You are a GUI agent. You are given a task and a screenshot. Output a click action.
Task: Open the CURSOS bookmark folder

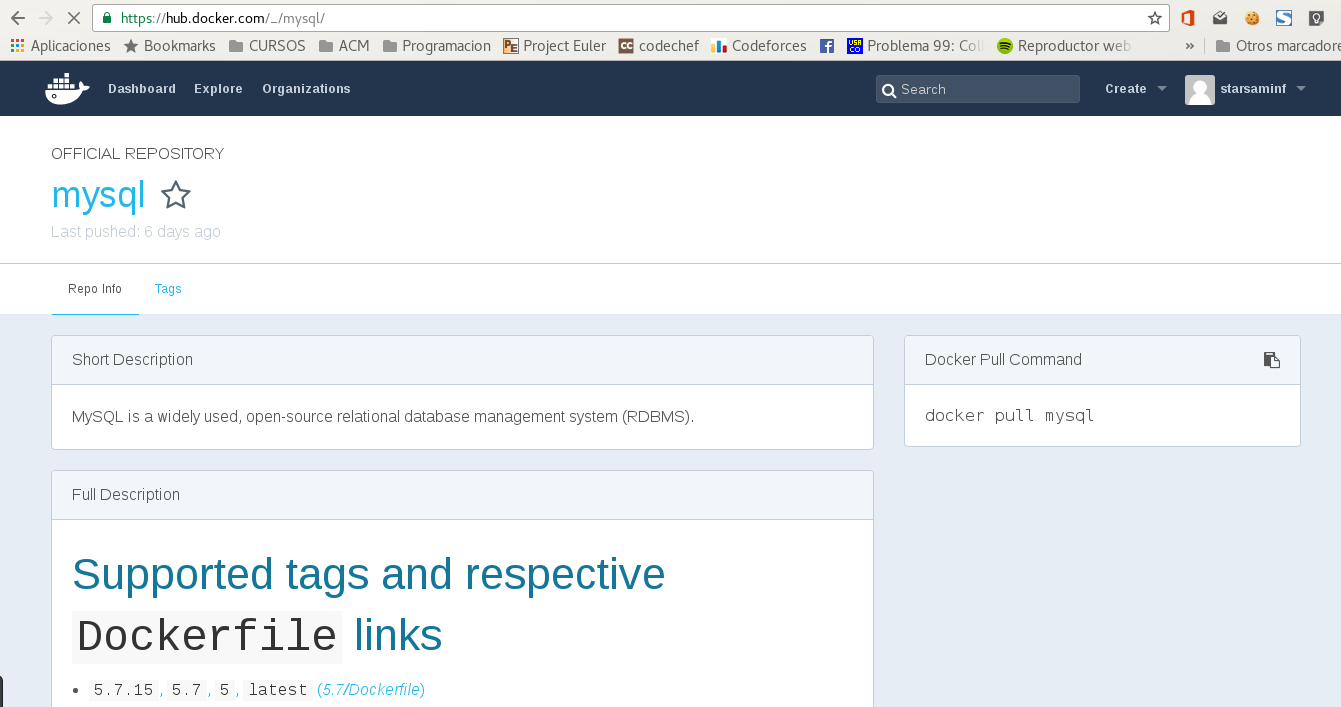(x=267, y=46)
